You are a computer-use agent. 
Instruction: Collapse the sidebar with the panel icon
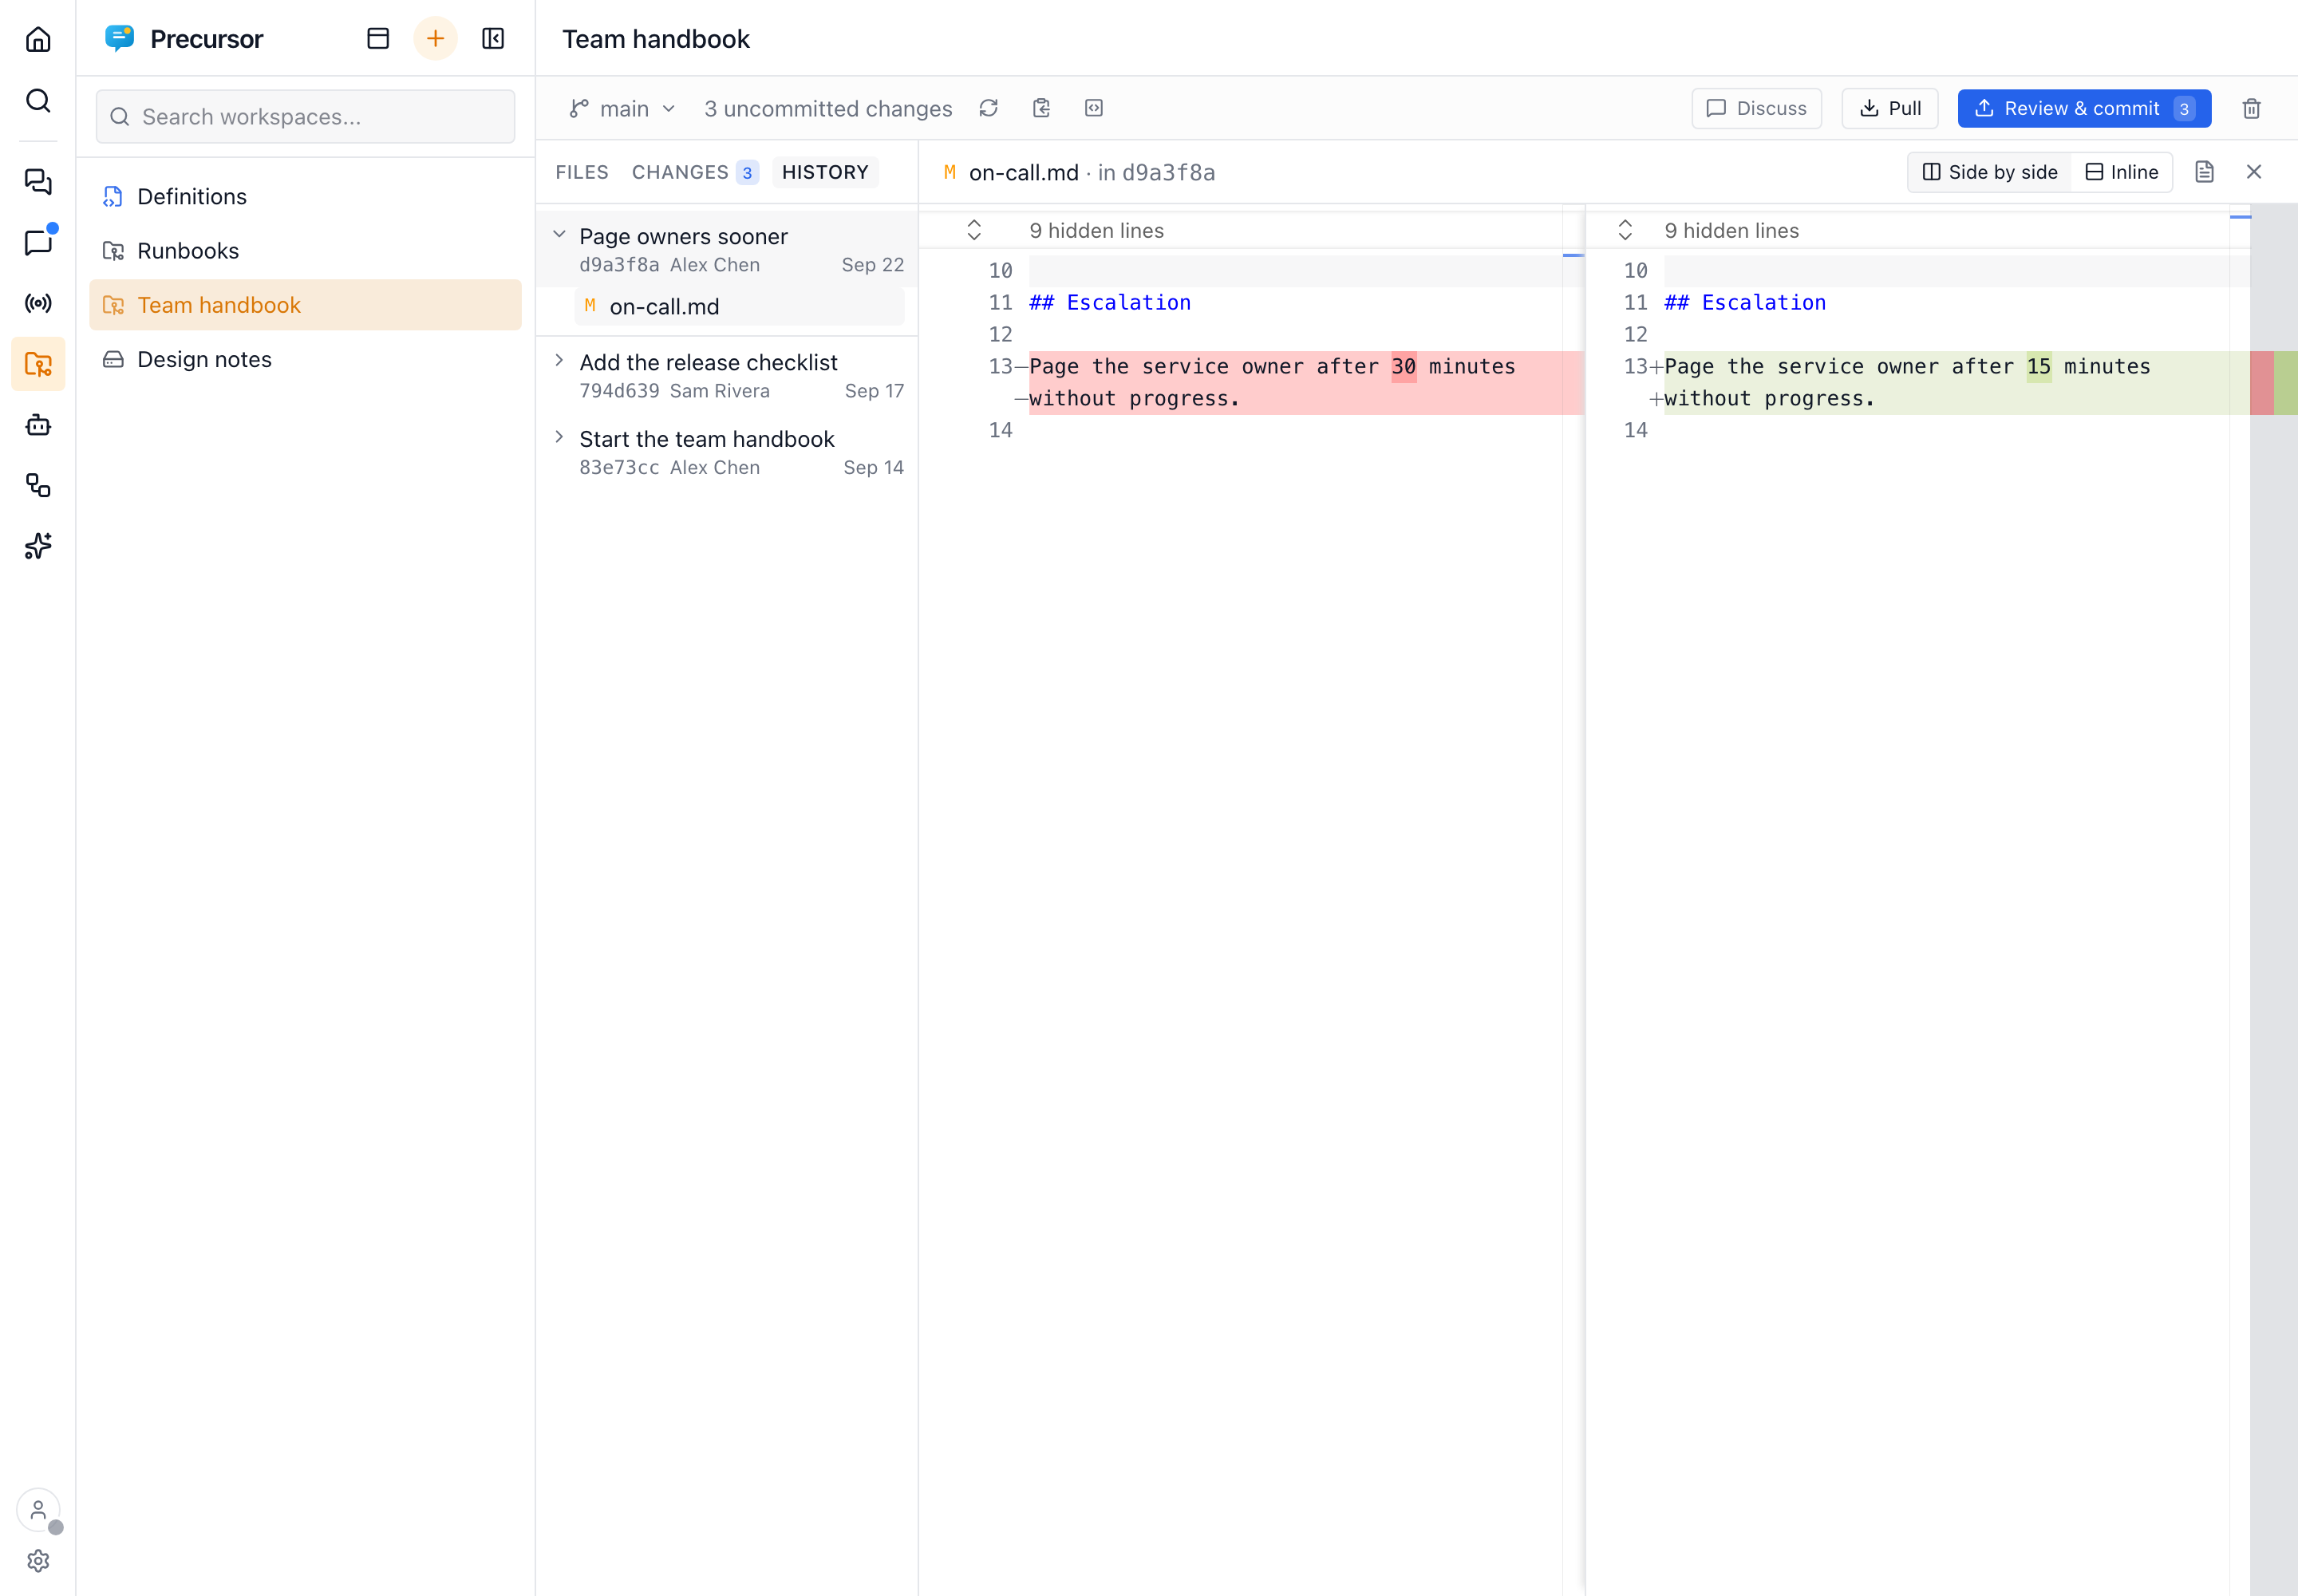click(493, 39)
